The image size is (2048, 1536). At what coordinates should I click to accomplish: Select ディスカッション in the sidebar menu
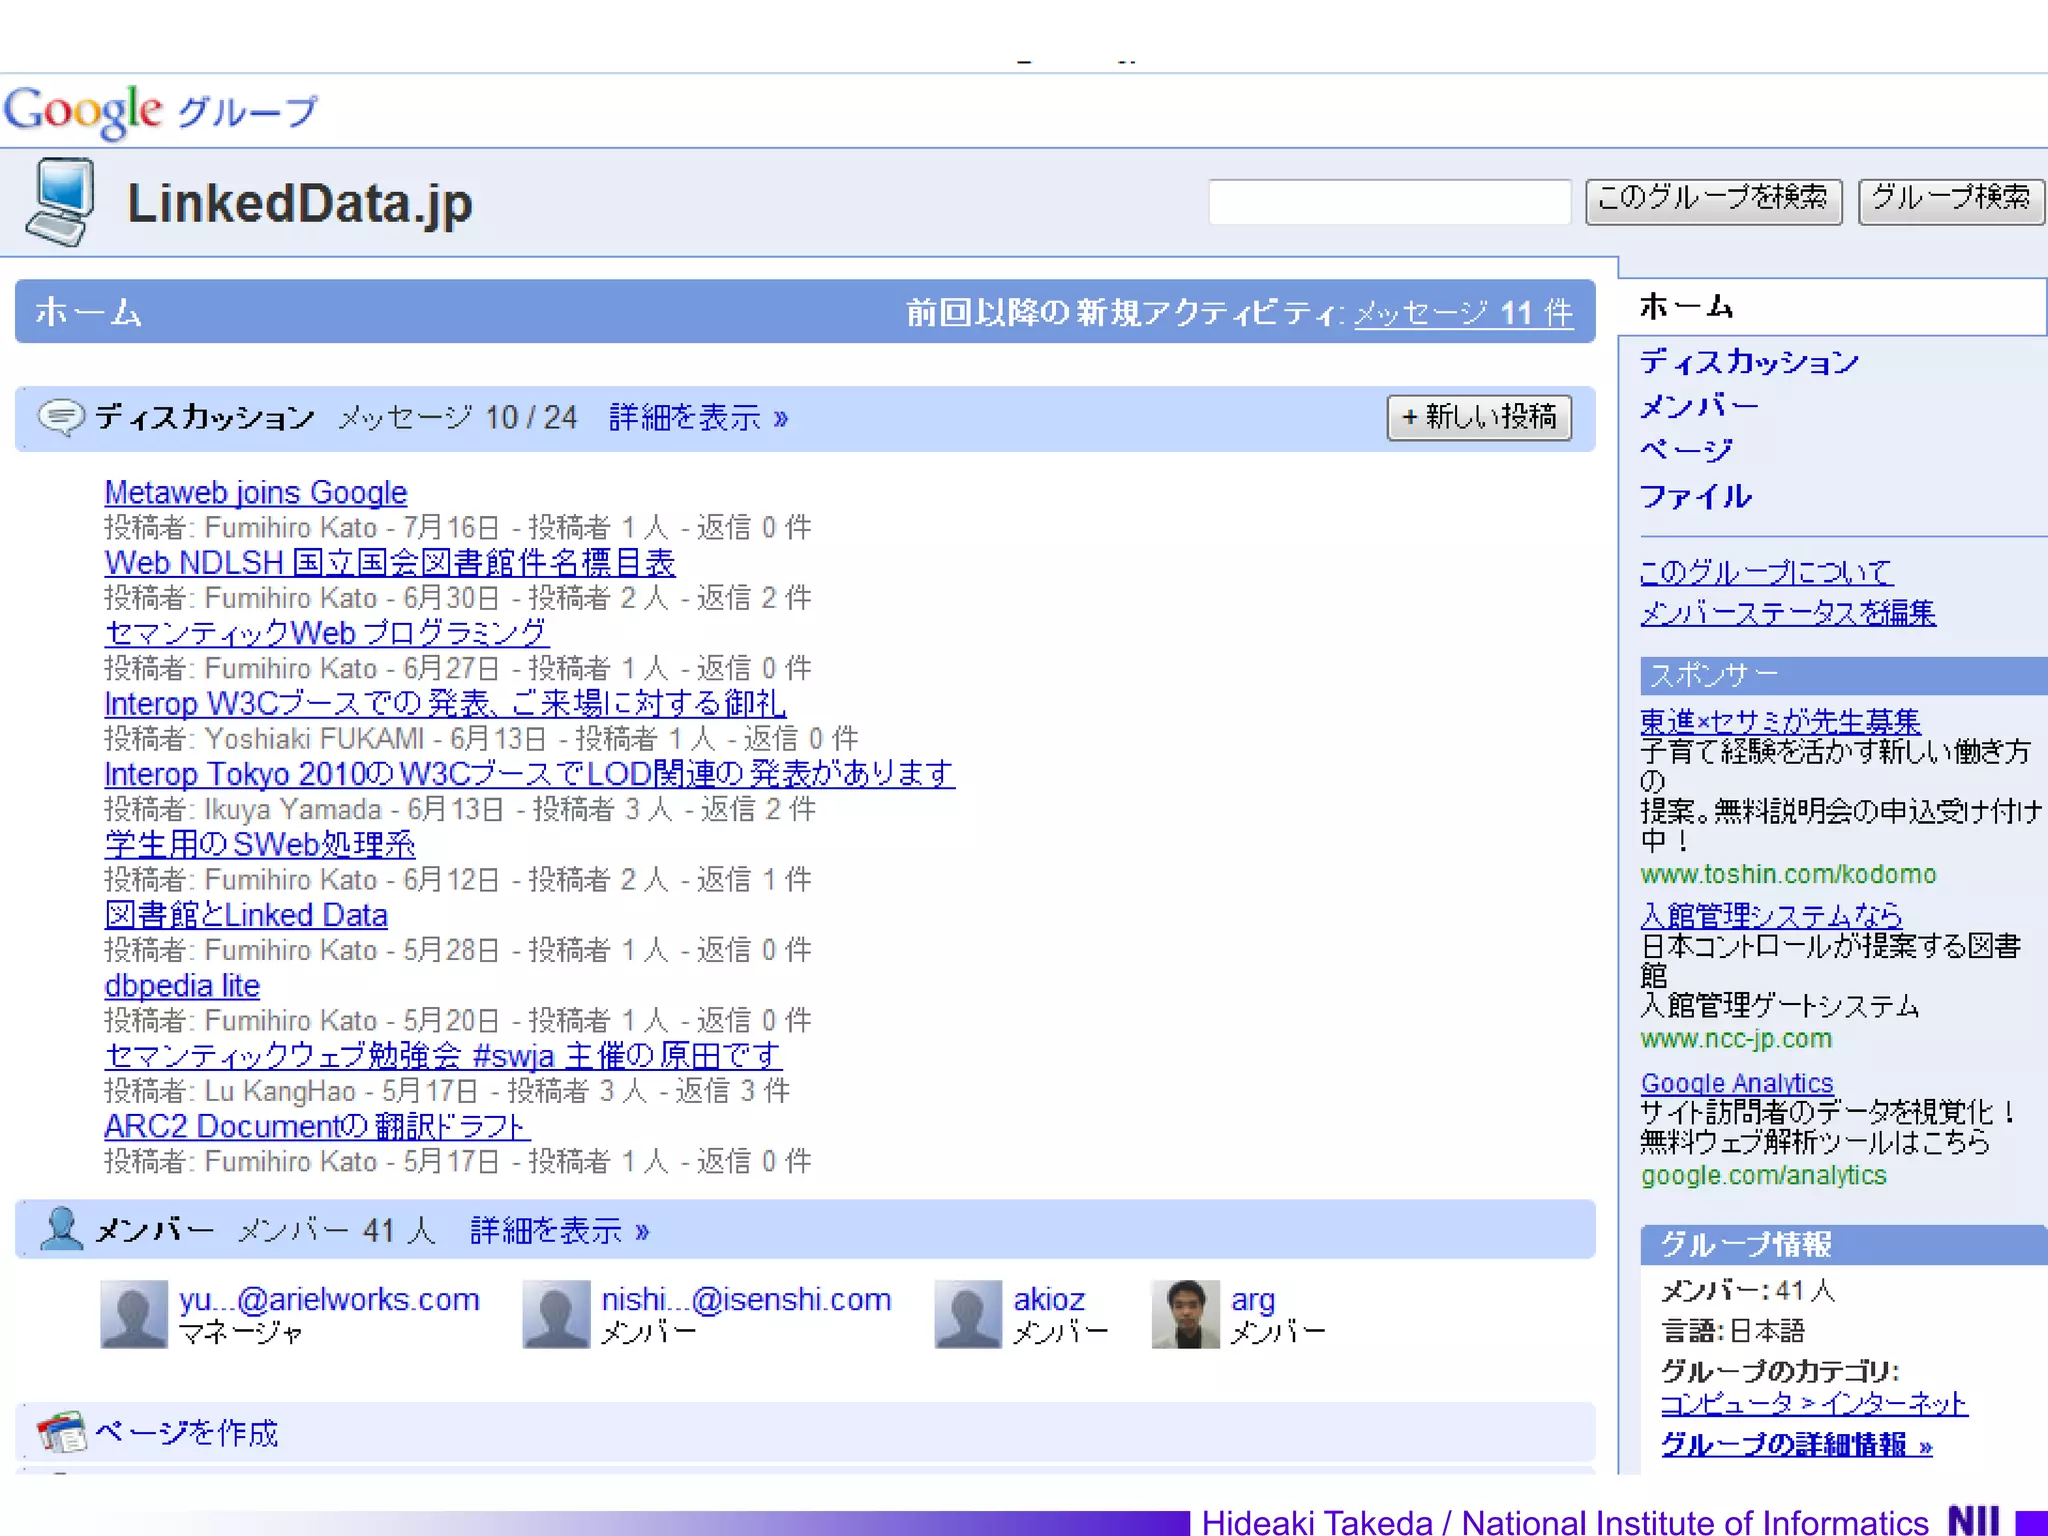(x=1749, y=361)
